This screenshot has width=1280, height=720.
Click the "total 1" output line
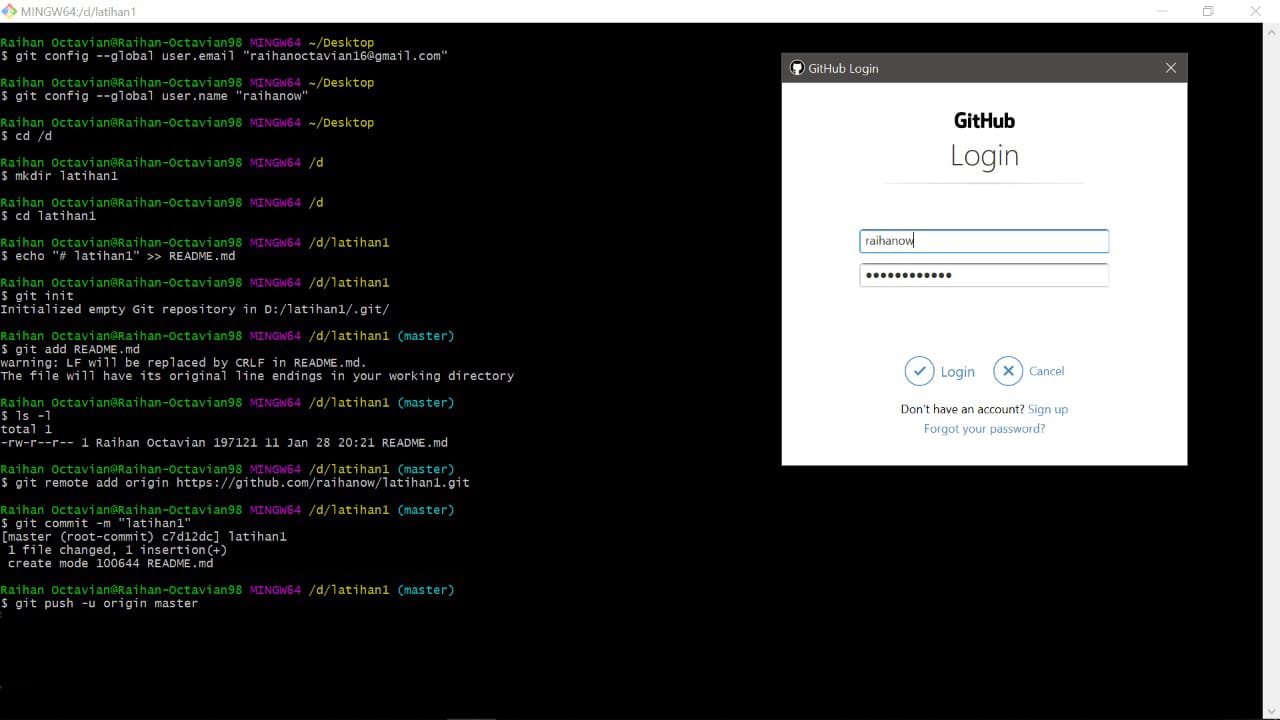(x=26, y=429)
